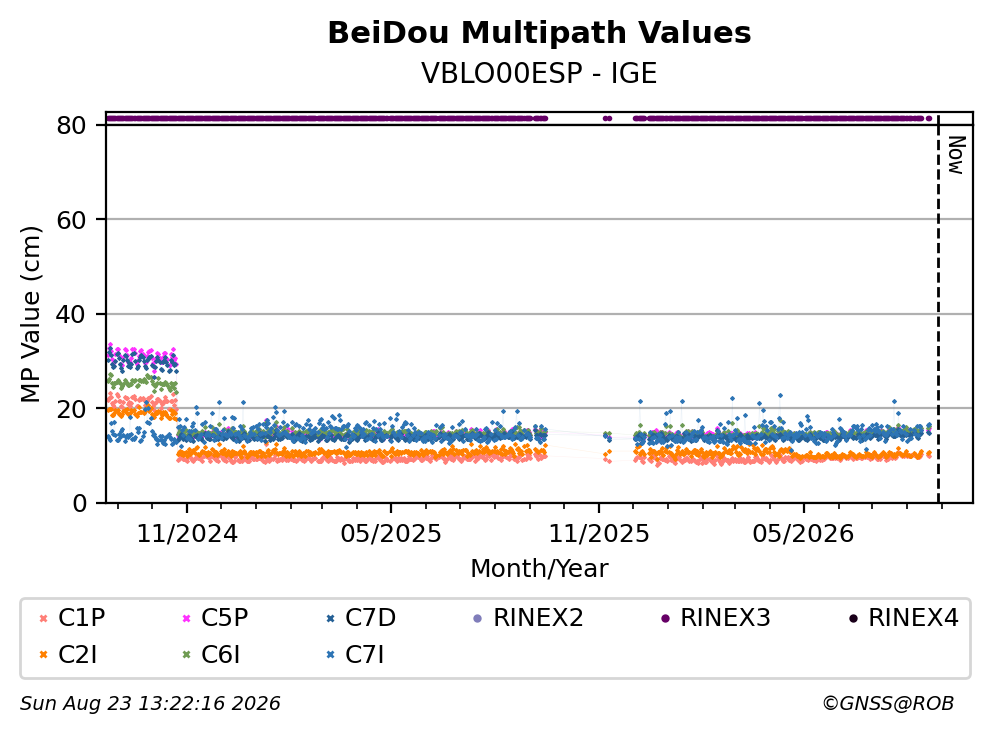The width and height of the screenshot is (993, 734).
Task: Click the 11/2024 x-axis tick label
Action: pos(187,534)
